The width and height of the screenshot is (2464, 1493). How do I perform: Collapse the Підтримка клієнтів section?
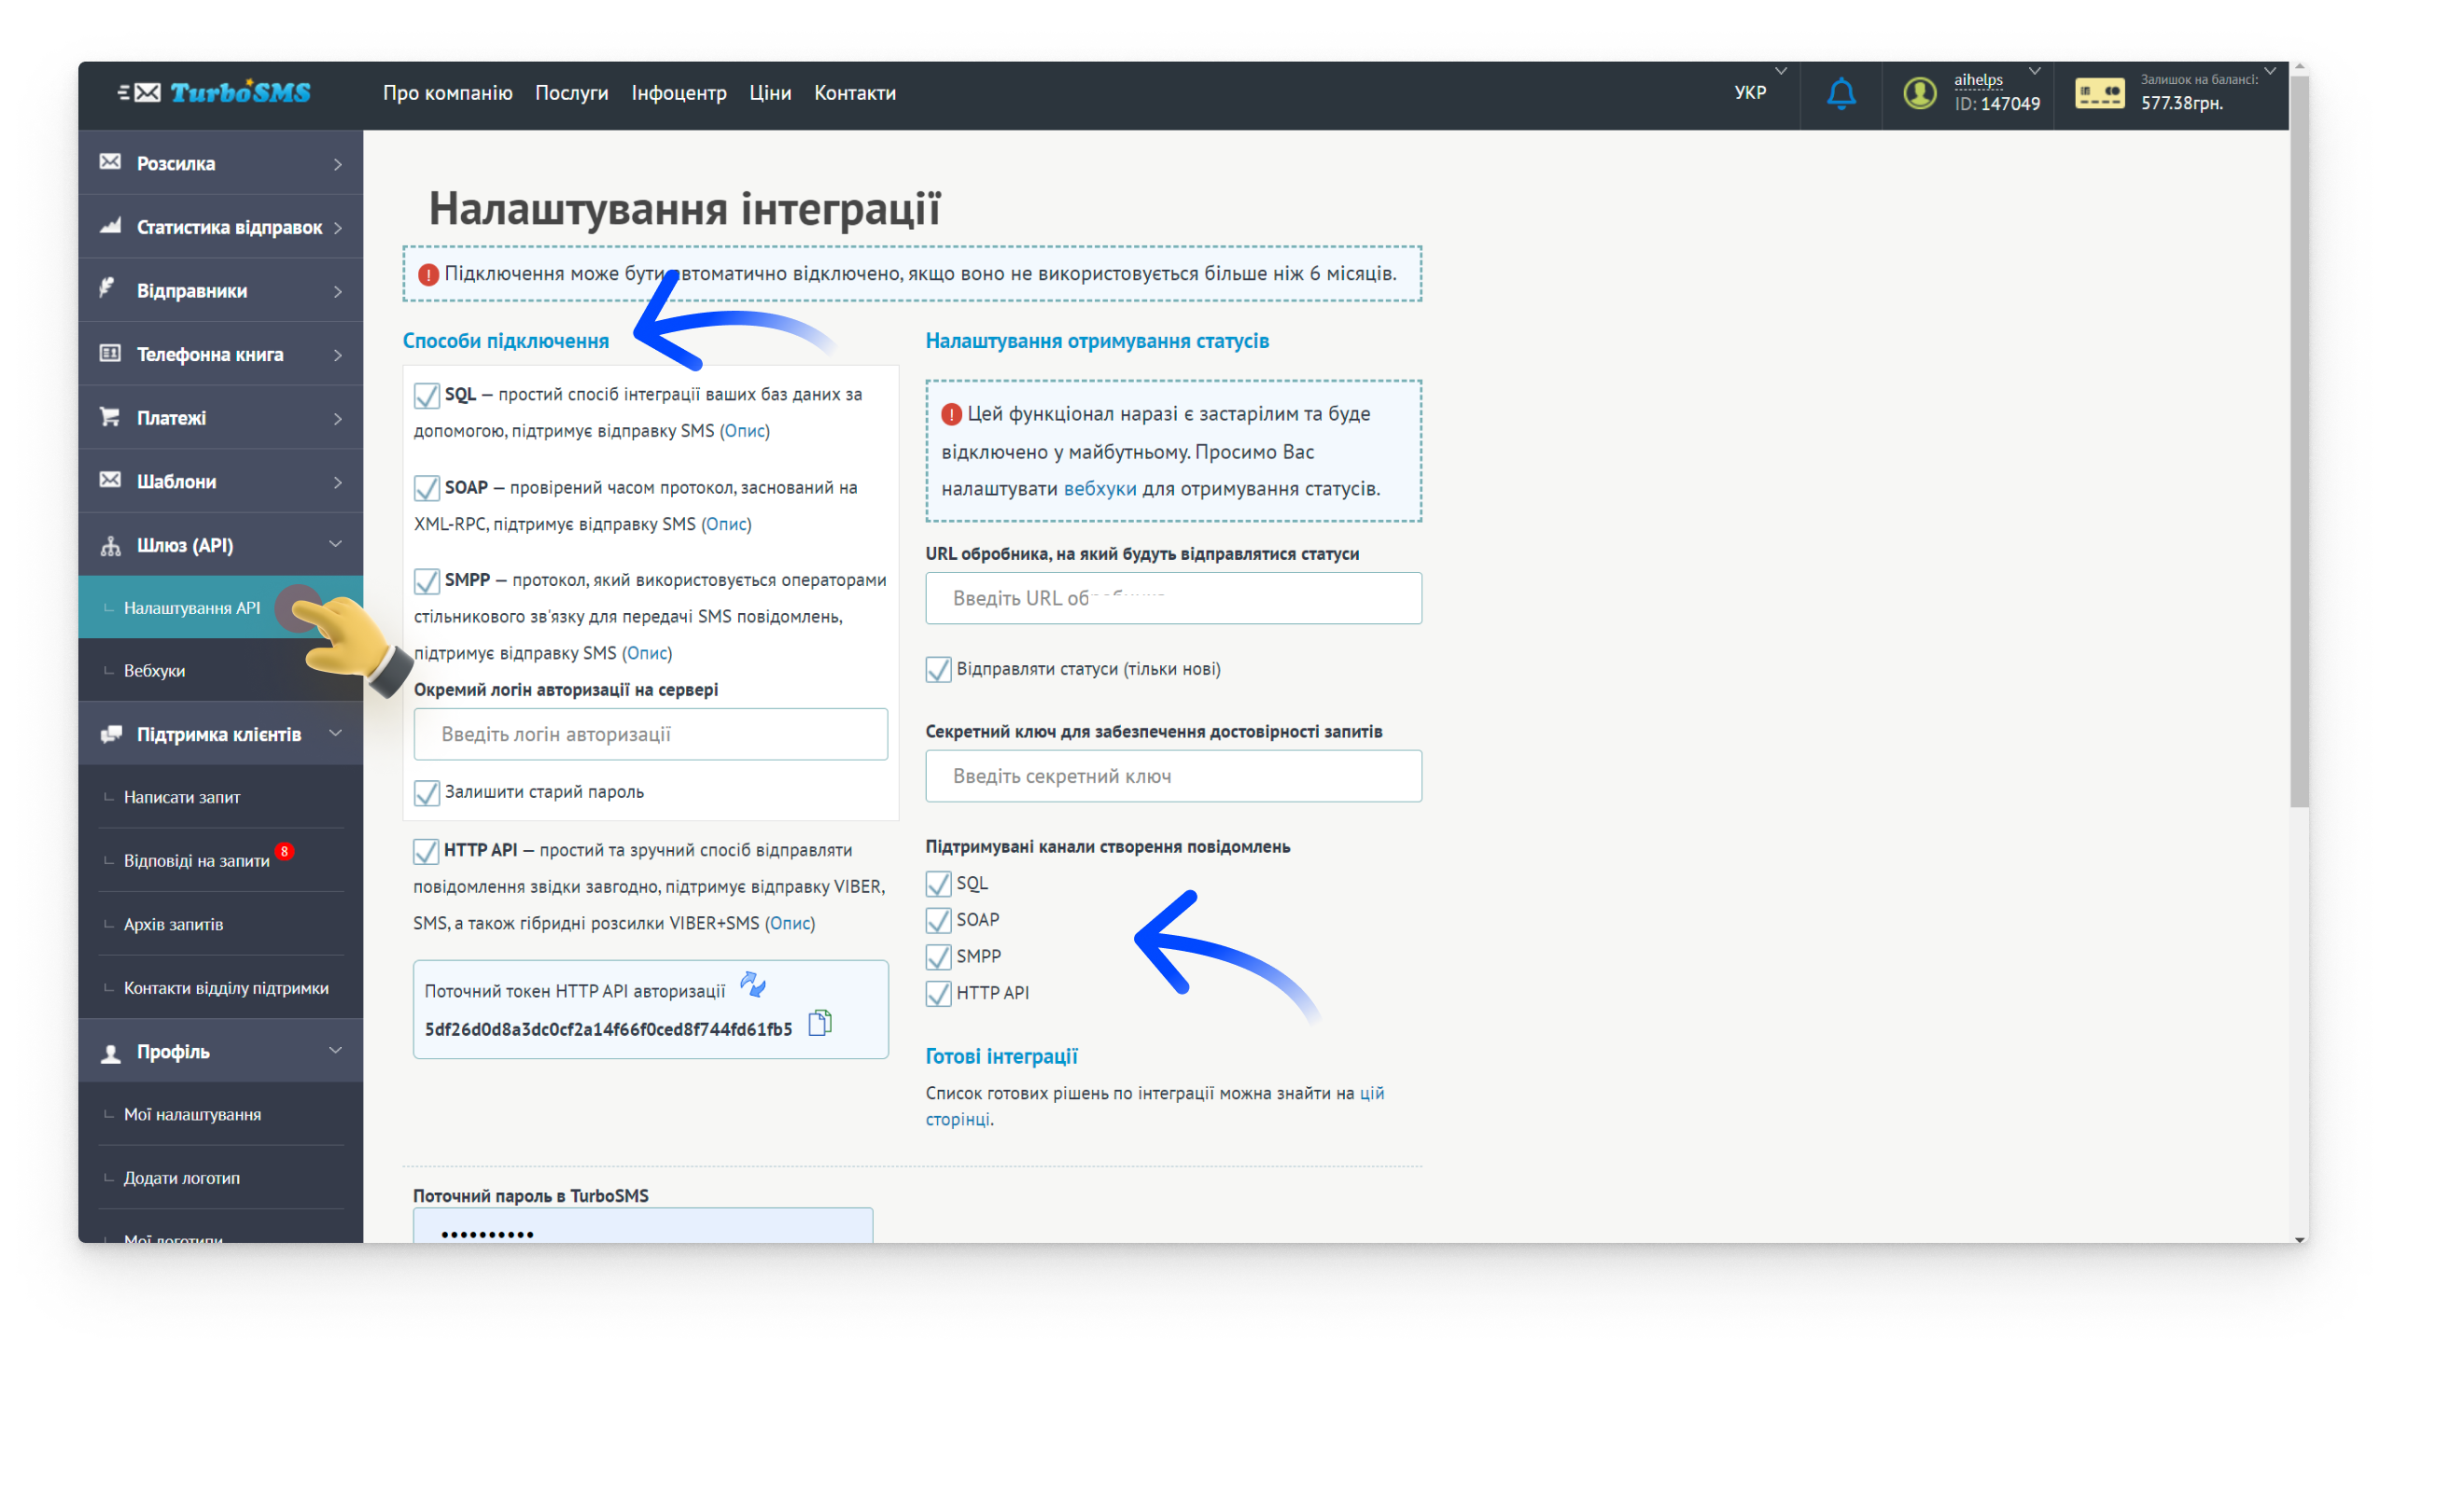pyautogui.click(x=336, y=733)
